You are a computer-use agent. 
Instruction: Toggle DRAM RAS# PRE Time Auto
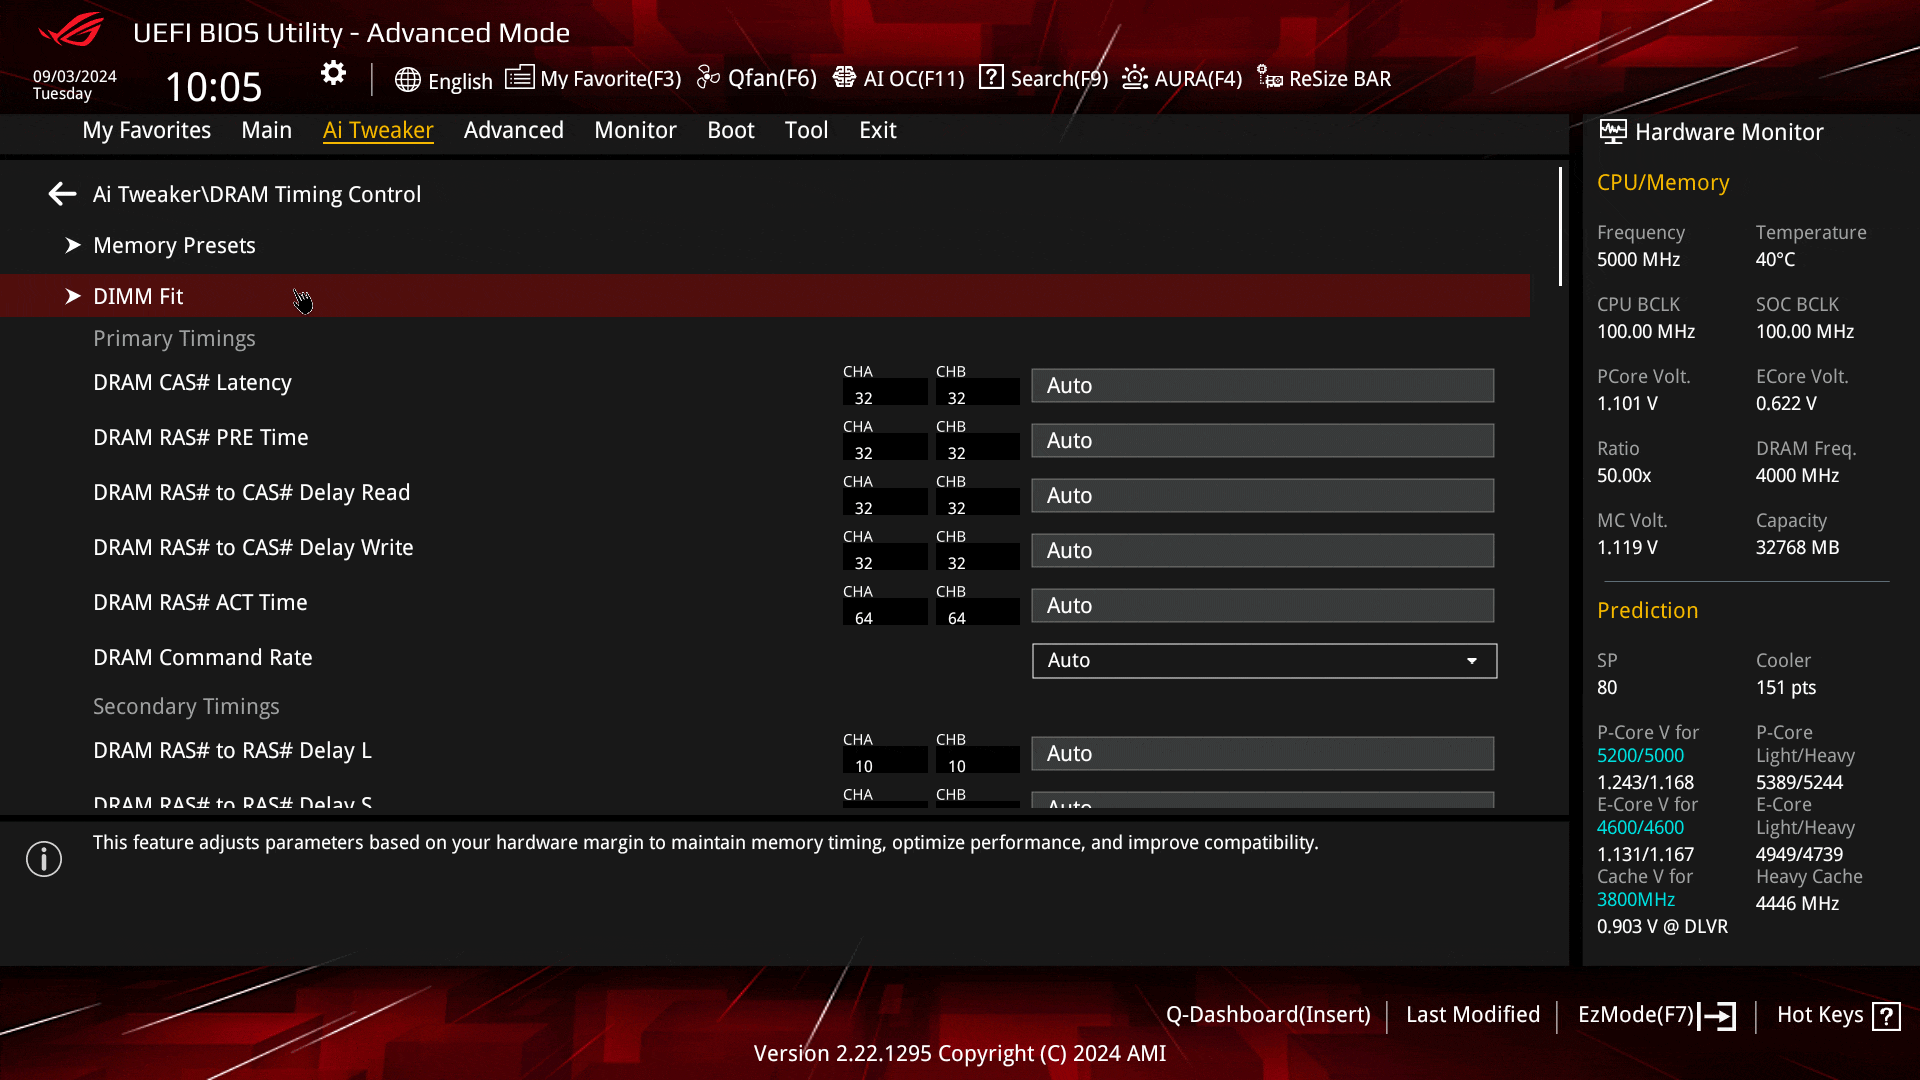click(1263, 440)
